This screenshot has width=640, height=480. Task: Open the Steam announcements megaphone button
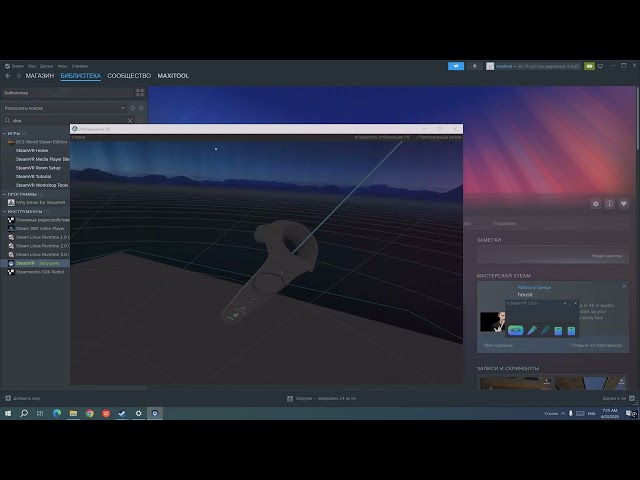(456, 66)
